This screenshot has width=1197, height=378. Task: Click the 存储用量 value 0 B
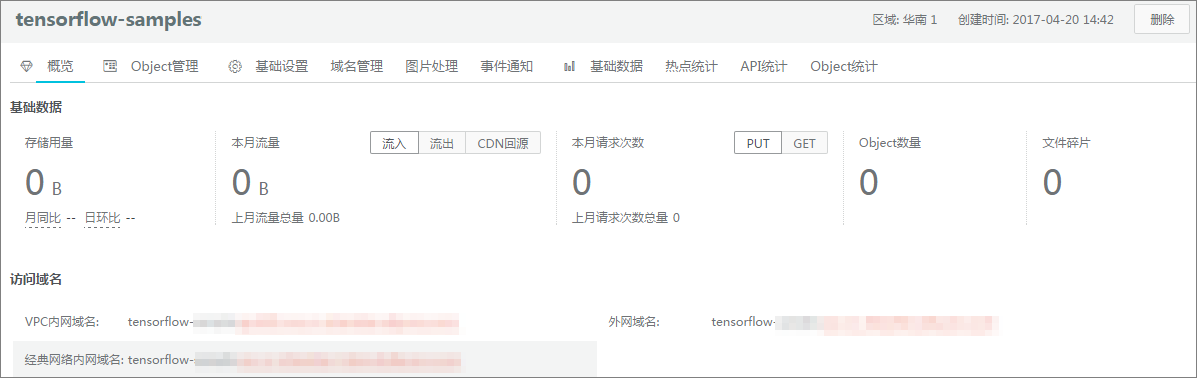pos(44,183)
